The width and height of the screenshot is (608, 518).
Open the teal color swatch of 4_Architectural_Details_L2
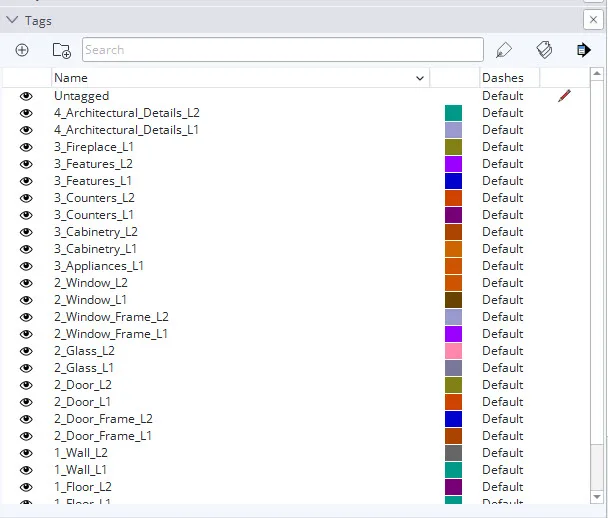[x=453, y=113]
